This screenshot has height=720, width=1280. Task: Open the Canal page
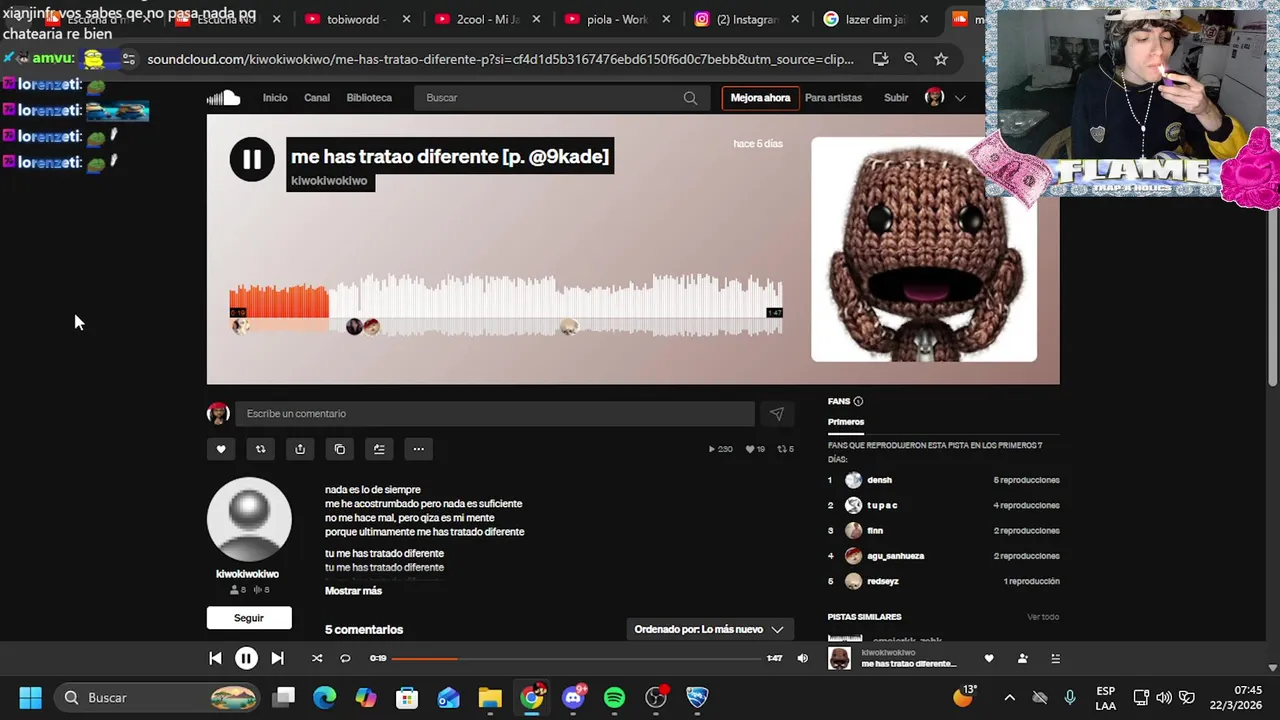(317, 98)
